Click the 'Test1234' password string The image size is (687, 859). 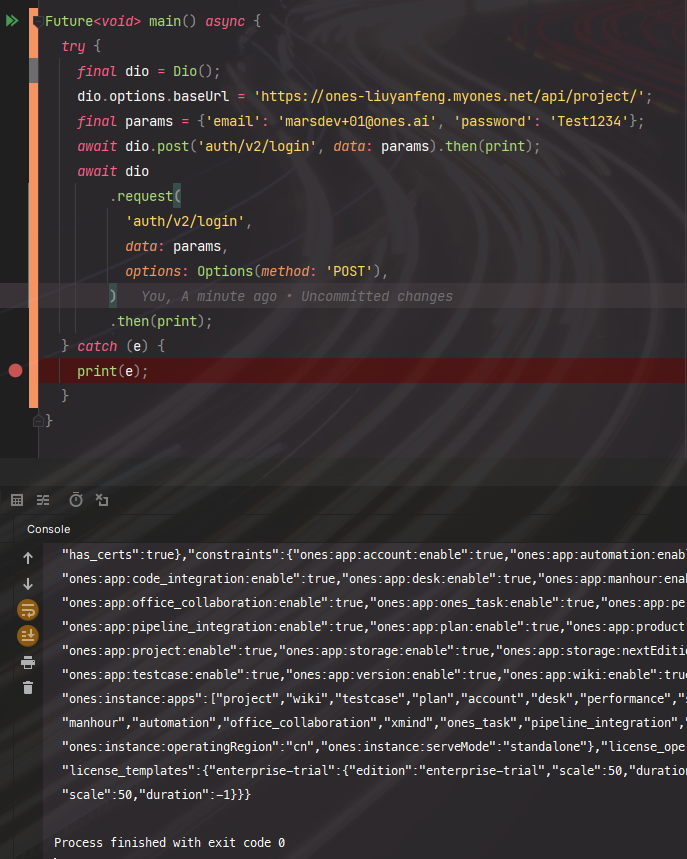[589, 121]
